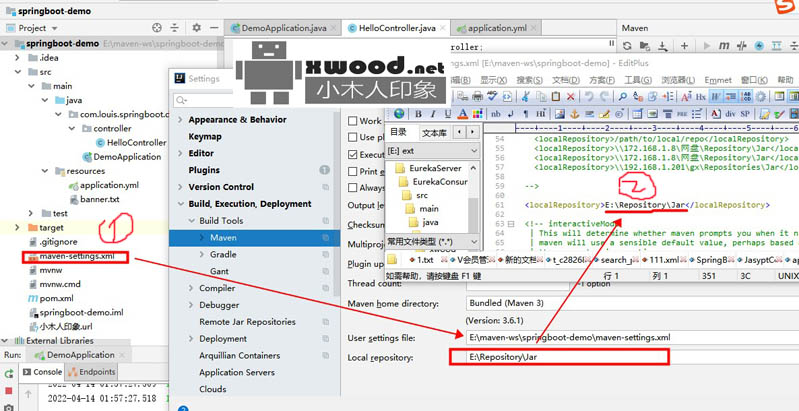Screen dimensions: 799x411
Task: Click locate target icon in Project panel
Action: pos(157,28)
